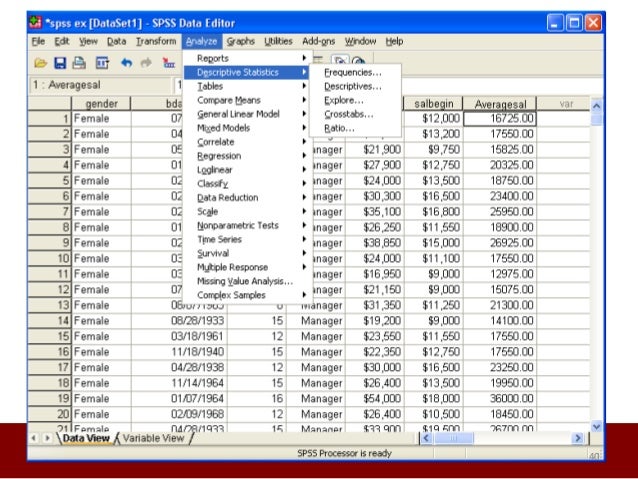
Task: Choose Ratio from the submenu
Action: pyautogui.click(x=355, y=128)
